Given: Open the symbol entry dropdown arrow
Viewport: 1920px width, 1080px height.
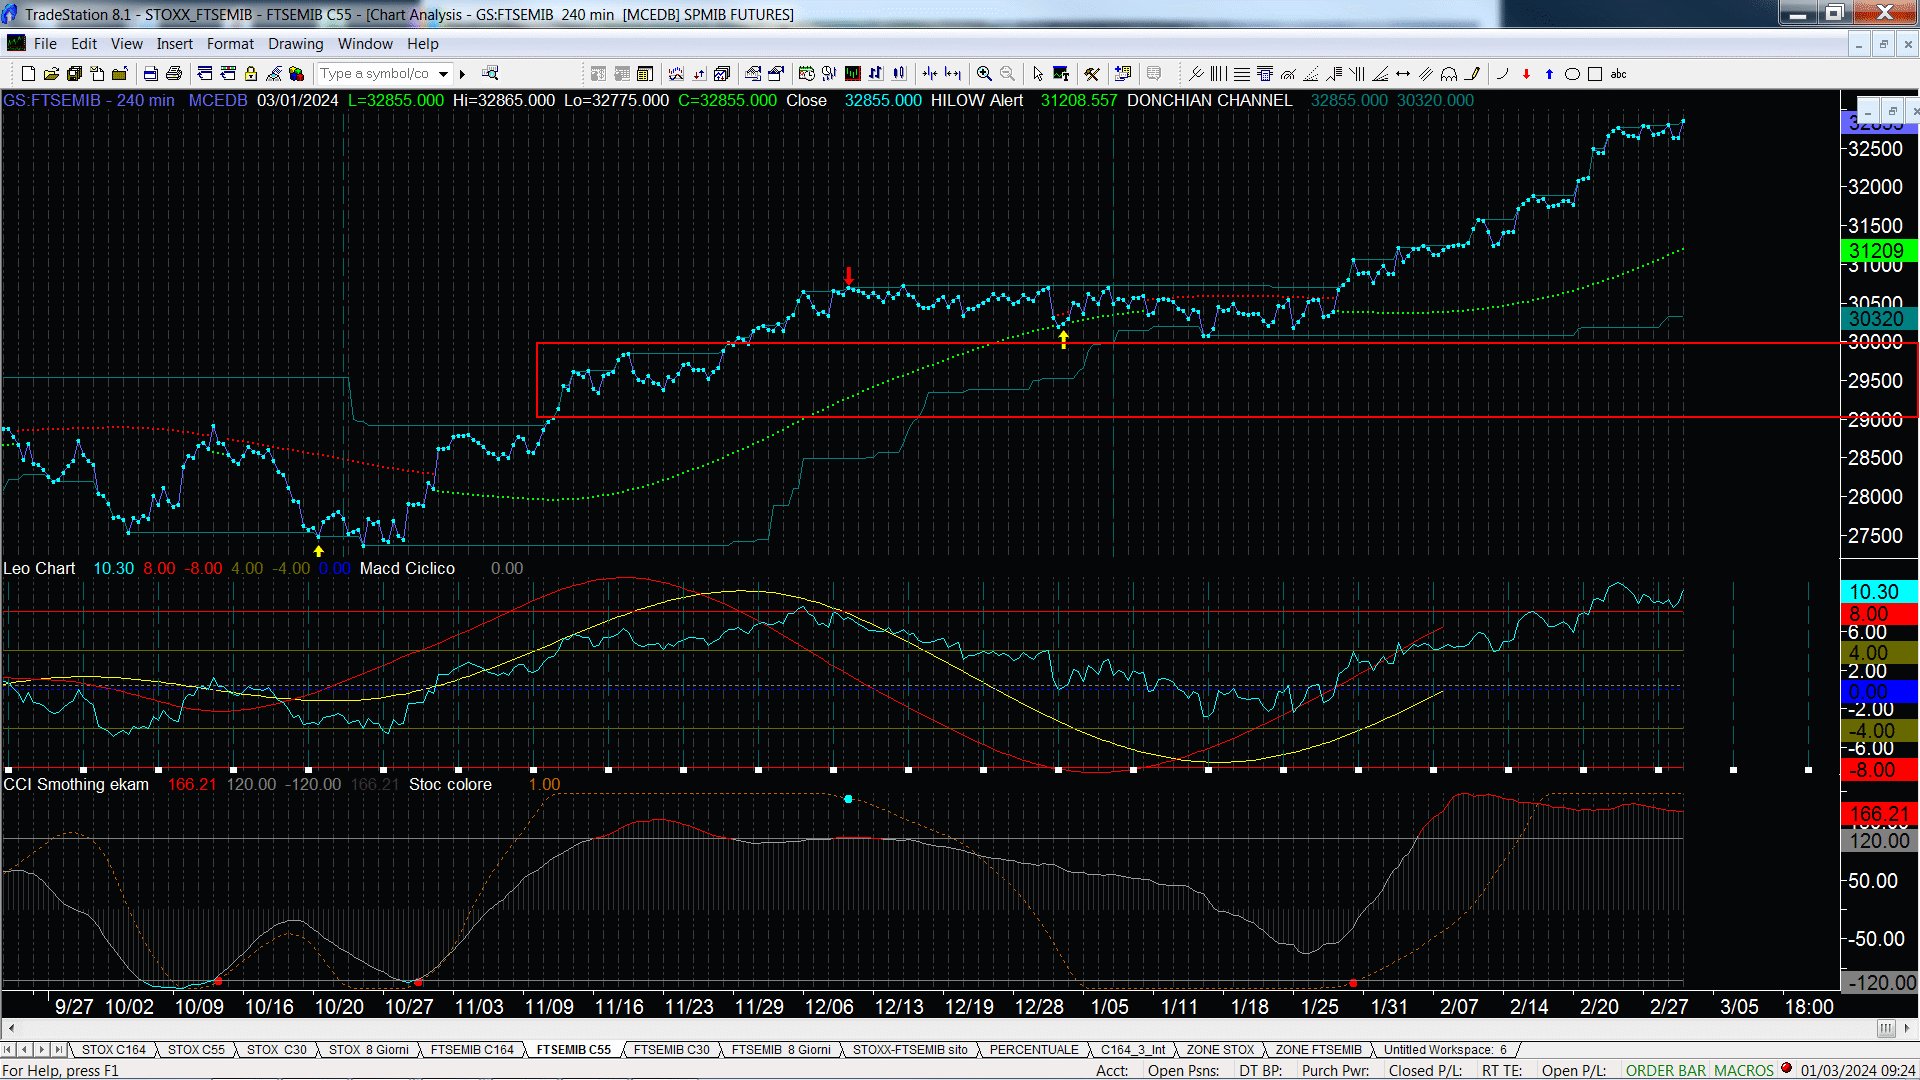Looking at the screenshot, I should [443, 73].
